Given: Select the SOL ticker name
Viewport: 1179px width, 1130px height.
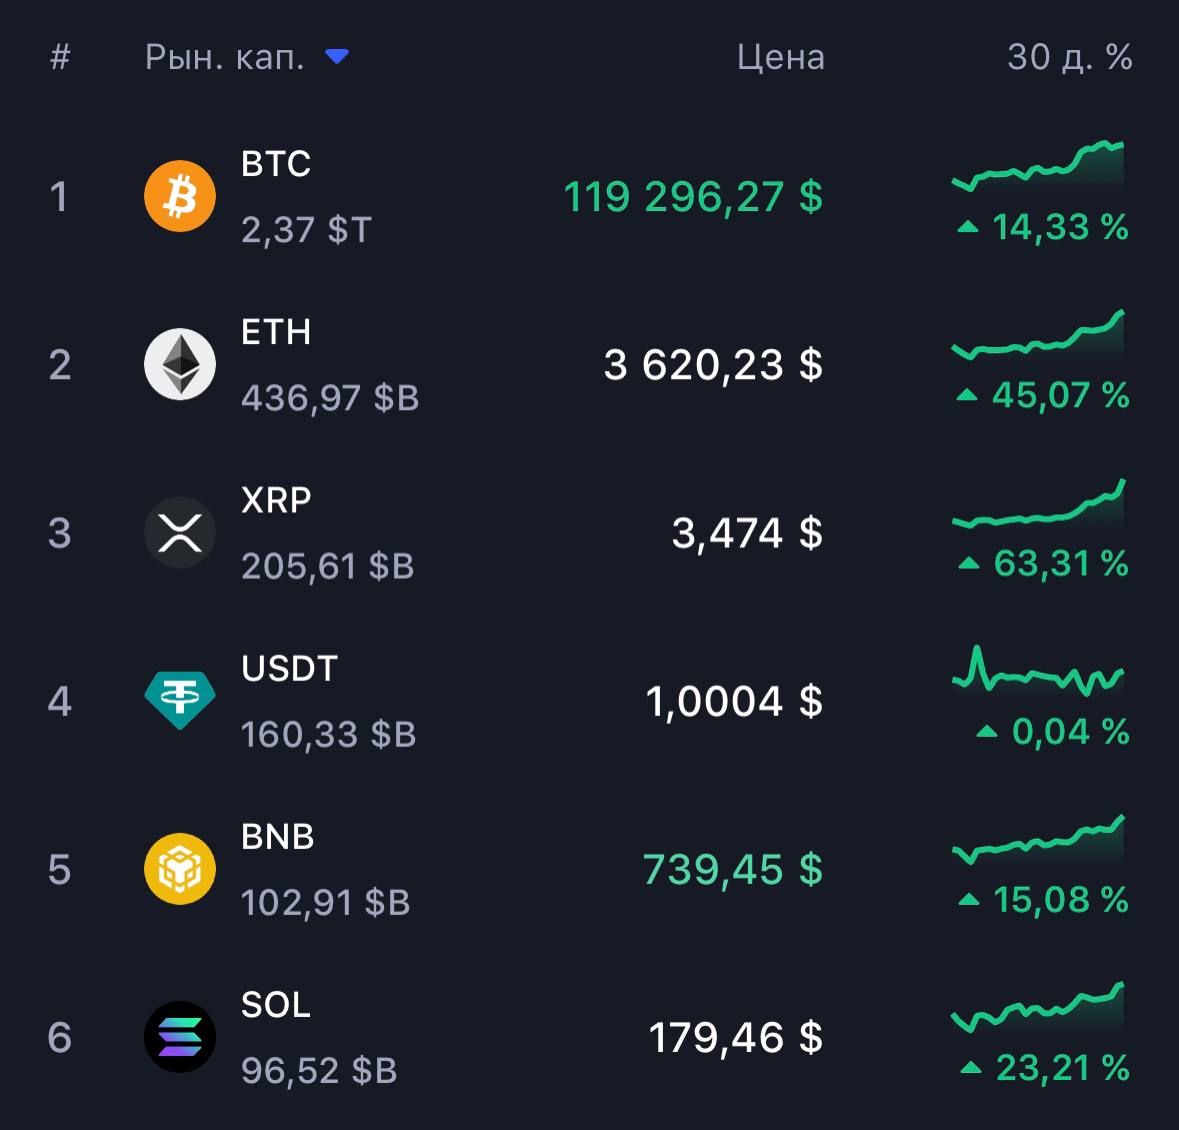Looking at the screenshot, I should (275, 1005).
